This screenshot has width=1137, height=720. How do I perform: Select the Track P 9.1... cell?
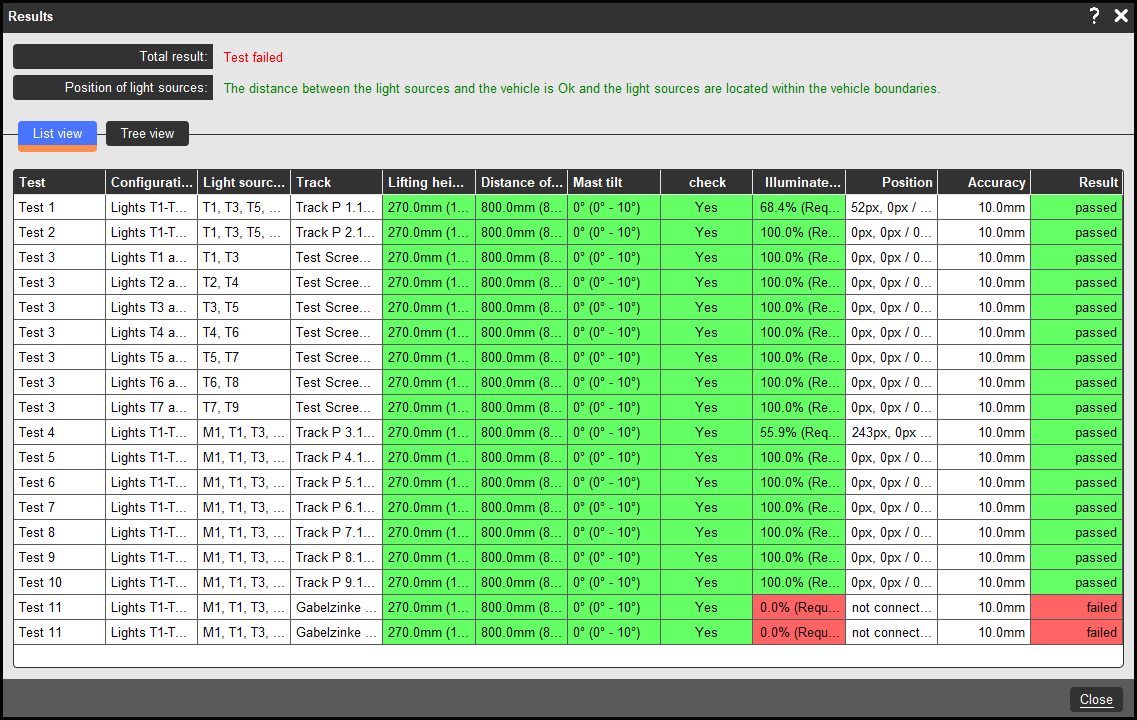(336, 583)
